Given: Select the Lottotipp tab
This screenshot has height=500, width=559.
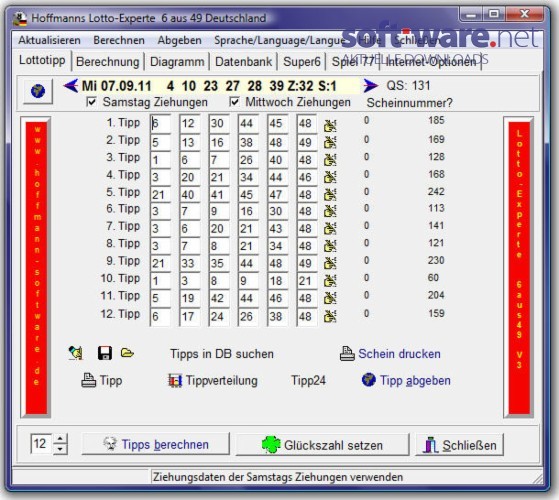Looking at the screenshot, I should pos(42,60).
